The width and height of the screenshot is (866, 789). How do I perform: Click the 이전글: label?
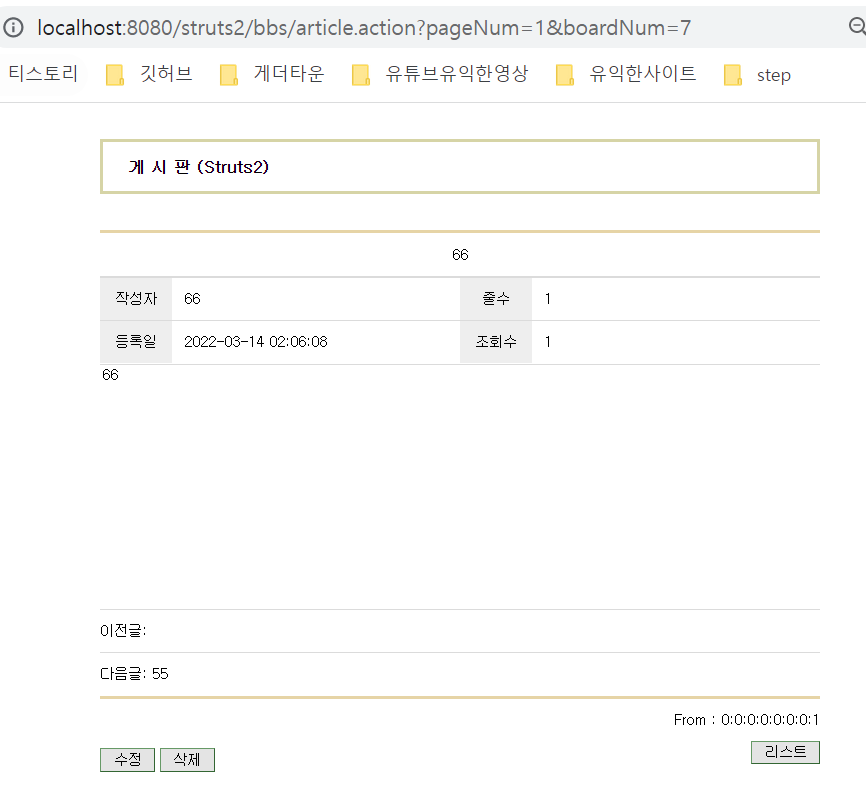pos(123,631)
